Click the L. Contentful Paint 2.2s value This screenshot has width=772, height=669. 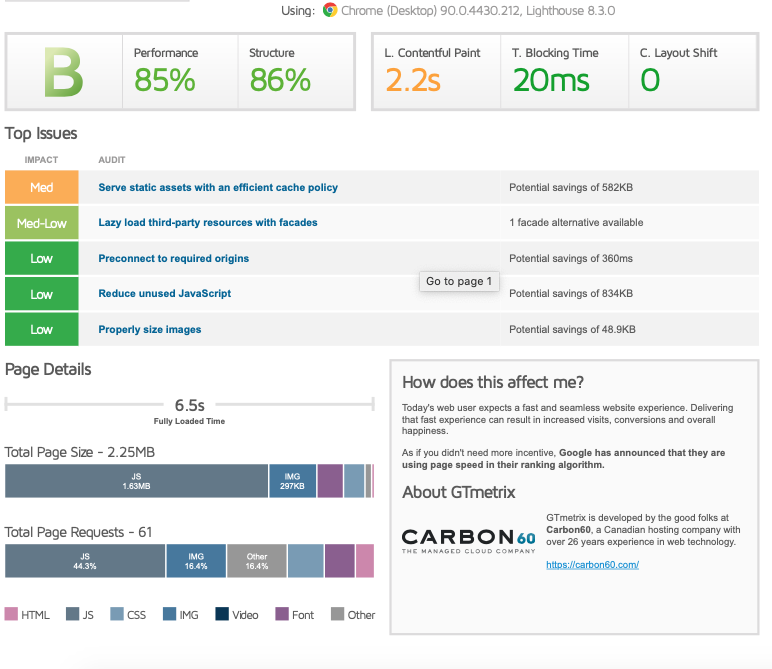tap(413, 80)
